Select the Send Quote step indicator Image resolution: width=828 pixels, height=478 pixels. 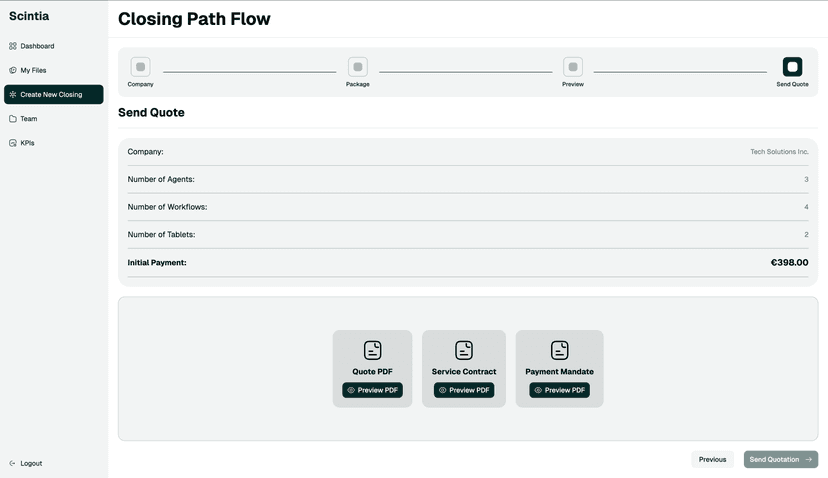pyautogui.click(x=792, y=67)
